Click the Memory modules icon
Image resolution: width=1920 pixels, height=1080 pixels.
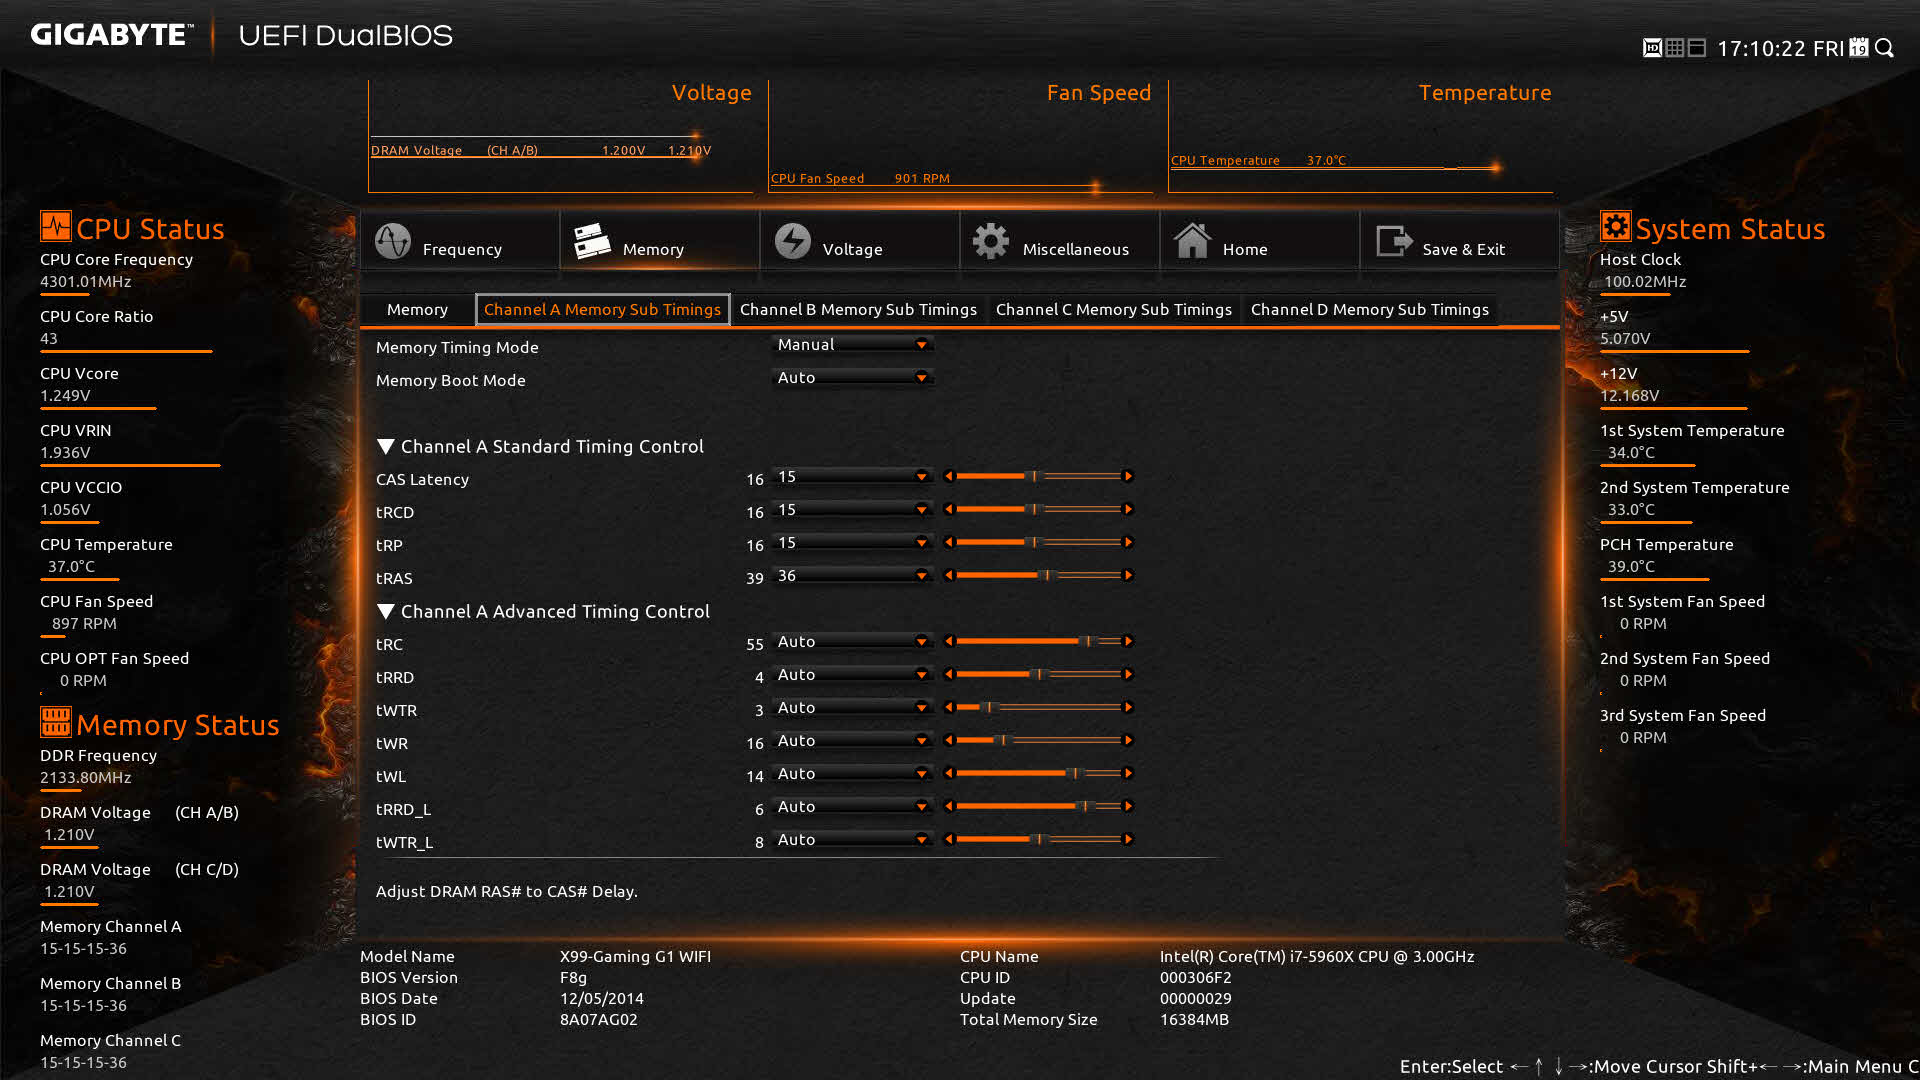[592, 241]
